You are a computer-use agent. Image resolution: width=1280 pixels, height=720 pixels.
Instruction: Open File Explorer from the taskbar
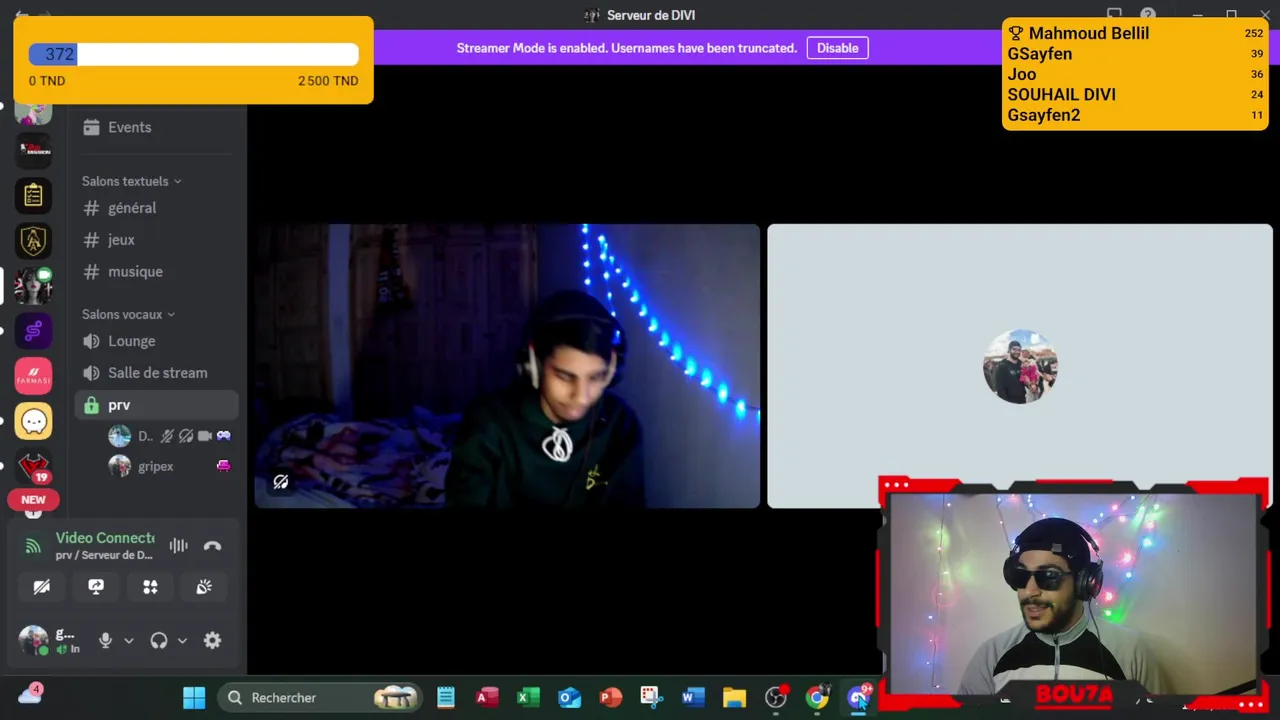735,698
